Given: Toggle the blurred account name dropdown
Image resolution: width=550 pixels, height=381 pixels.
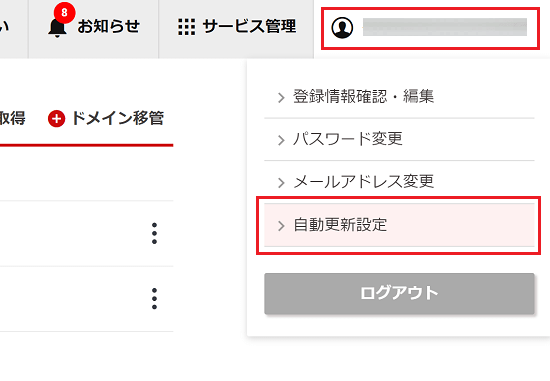Looking at the screenshot, I should (430, 28).
